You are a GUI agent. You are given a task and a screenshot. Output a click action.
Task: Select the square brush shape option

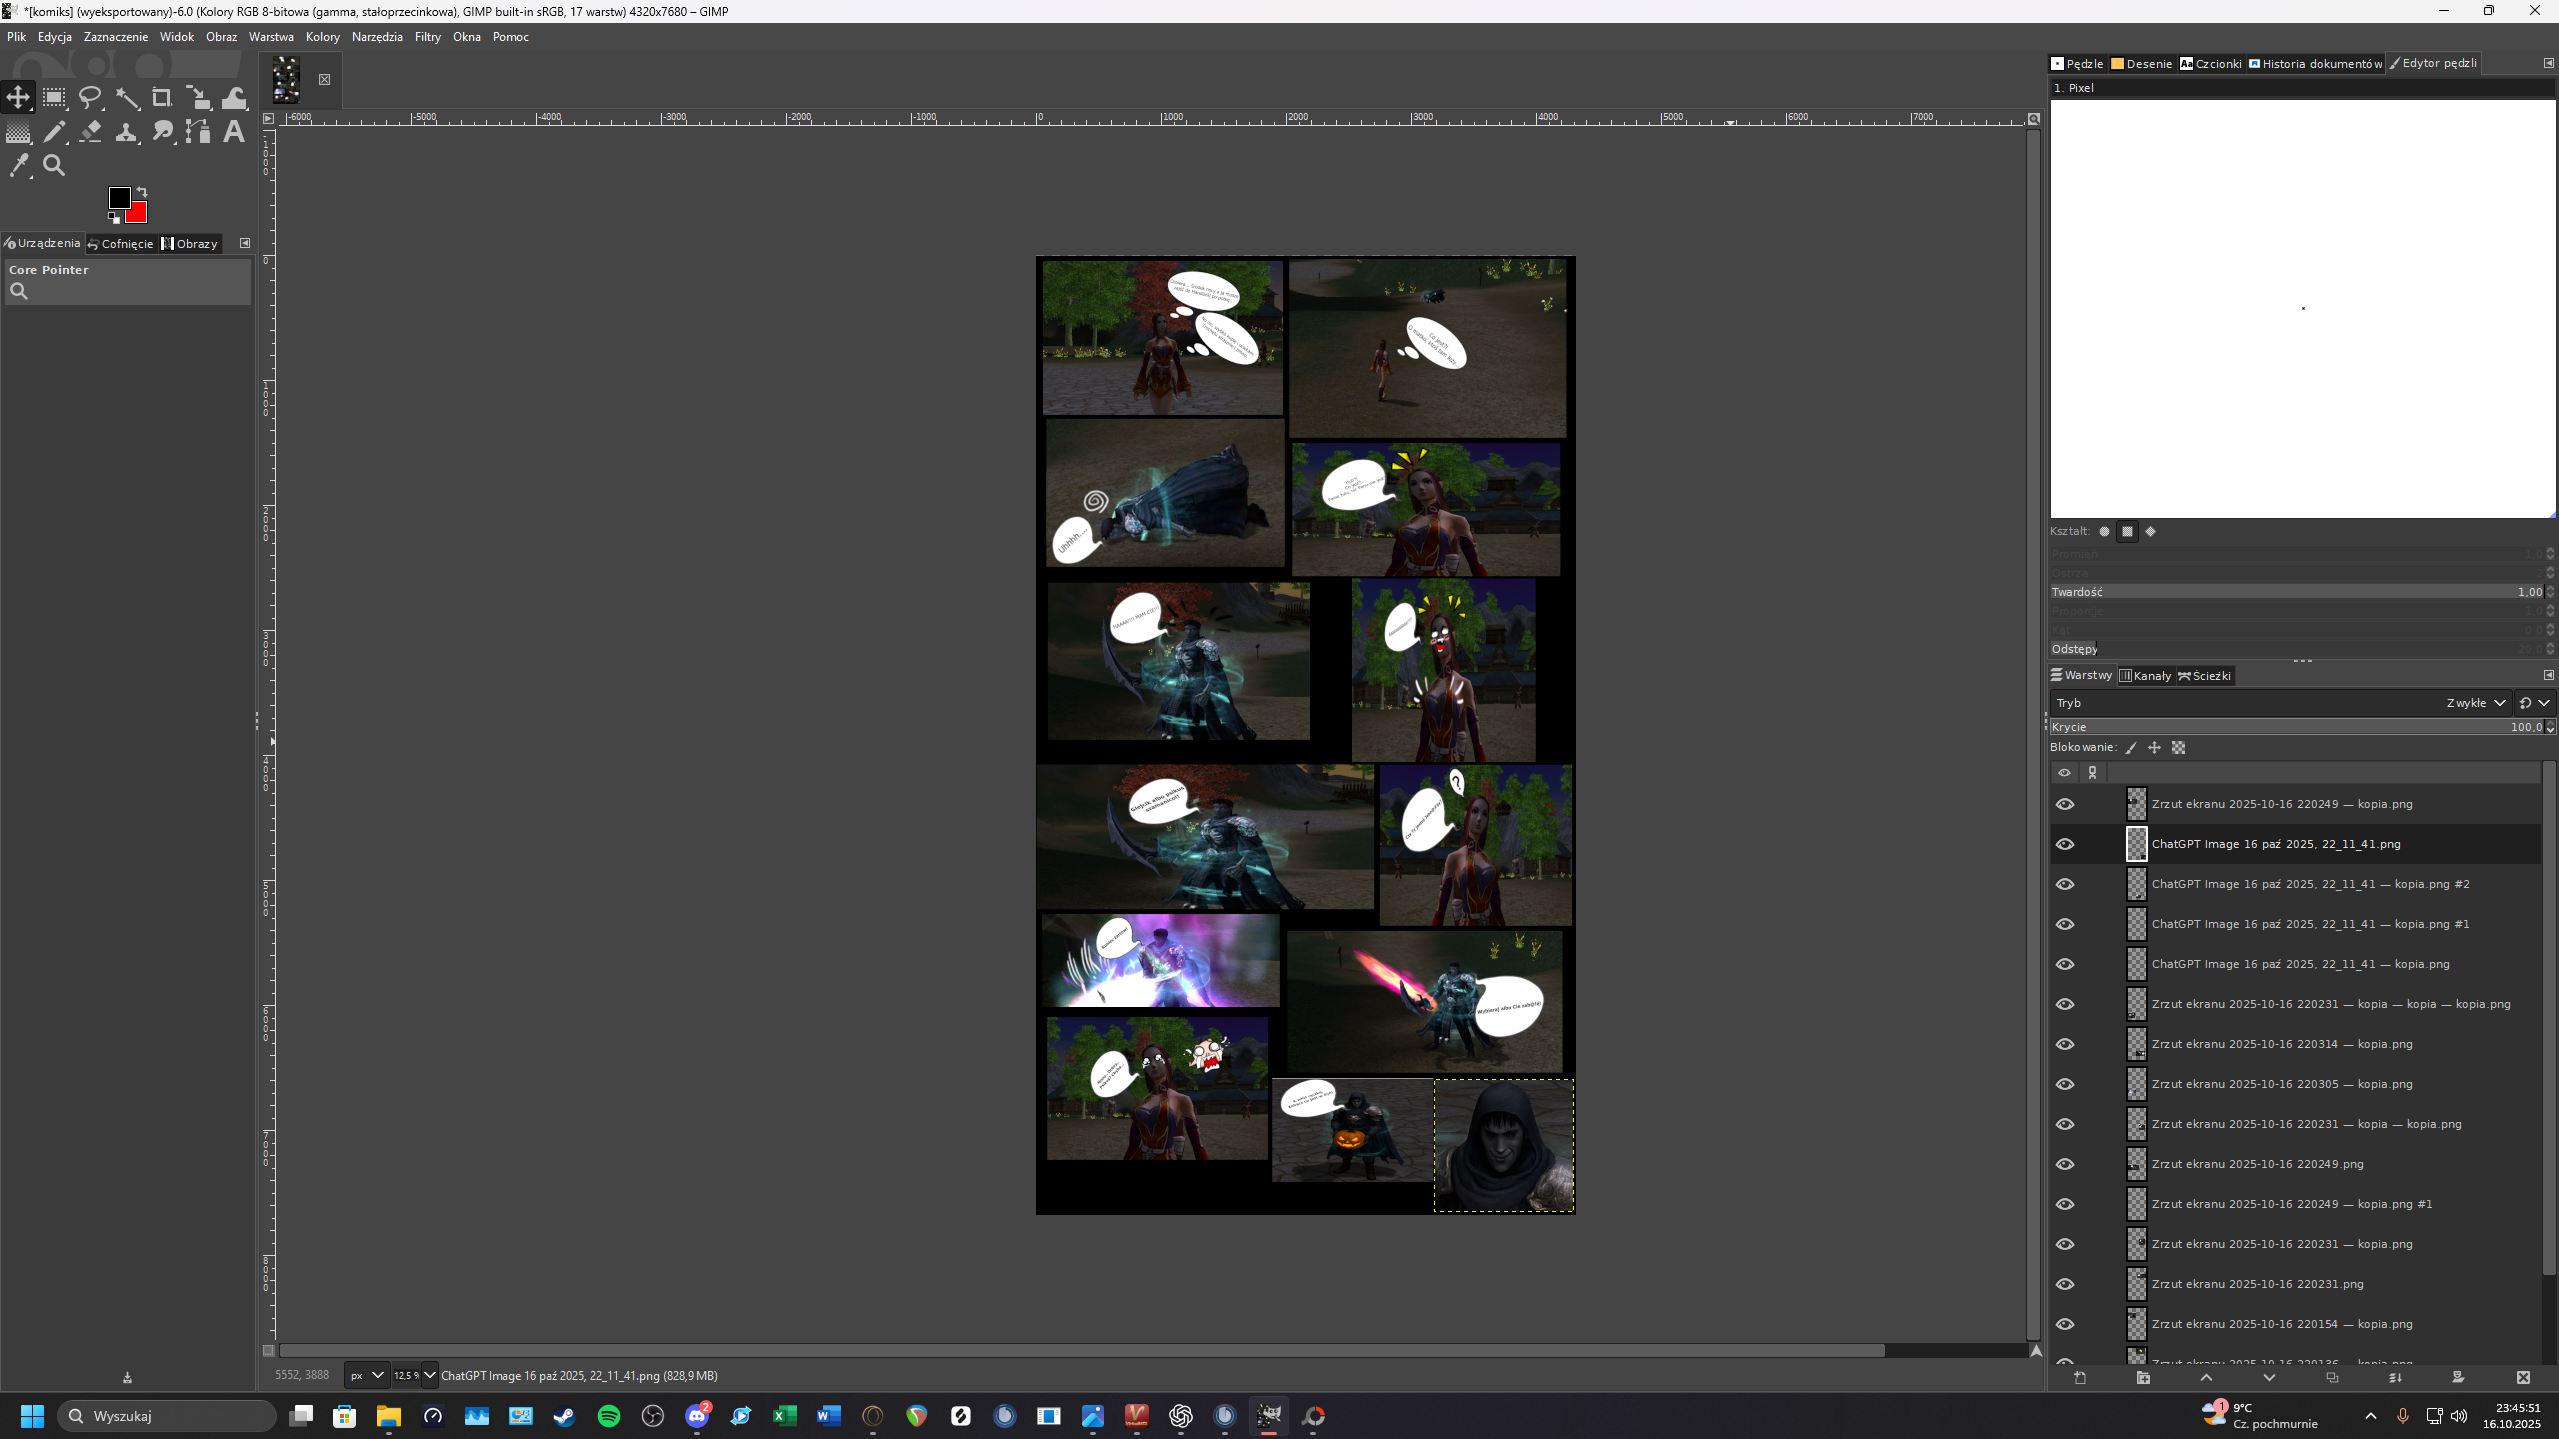tap(2127, 532)
